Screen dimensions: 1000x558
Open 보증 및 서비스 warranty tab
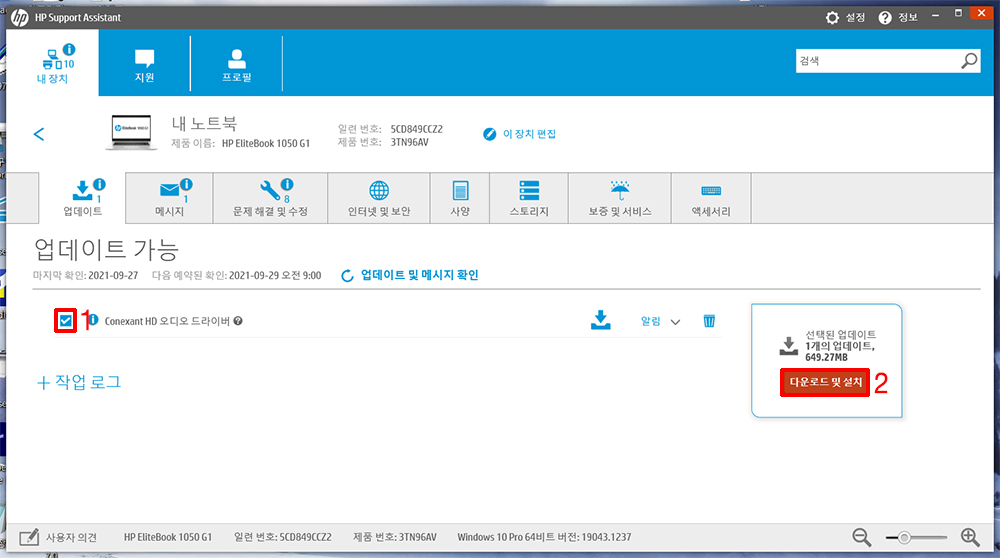pyautogui.click(x=620, y=198)
